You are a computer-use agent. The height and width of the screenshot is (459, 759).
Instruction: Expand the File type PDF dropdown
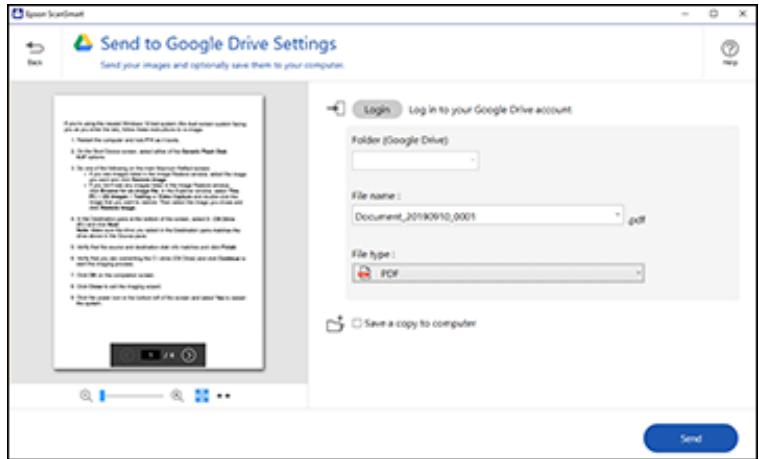[498, 273]
